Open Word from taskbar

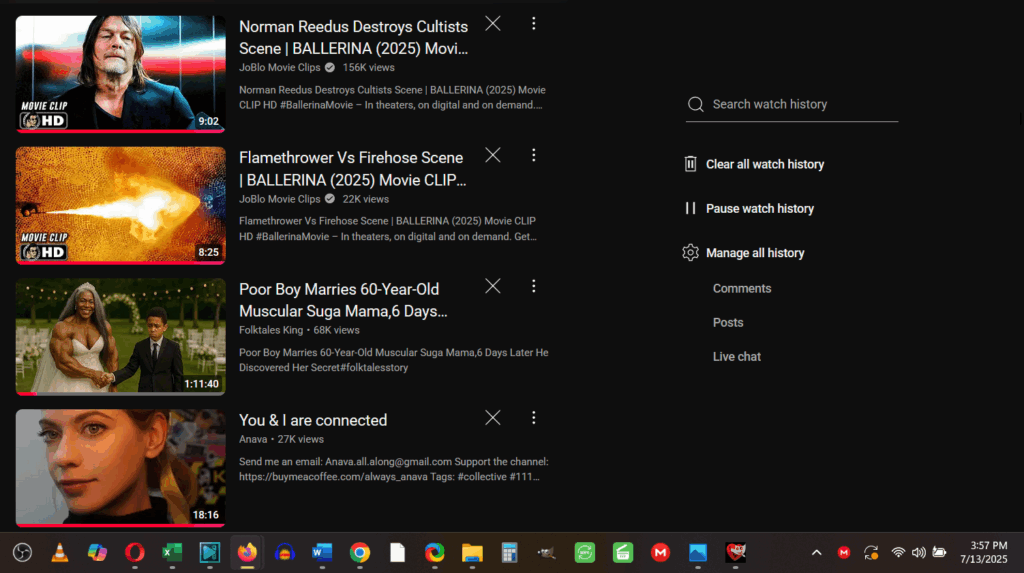pyautogui.click(x=322, y=553)
